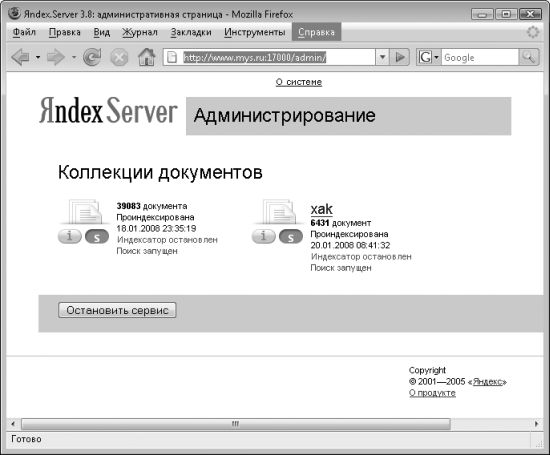Click the S button of xak collection

[291, 236]
